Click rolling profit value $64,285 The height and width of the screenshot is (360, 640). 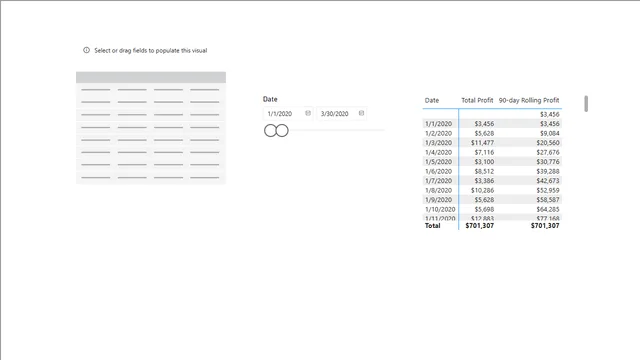[x=548, y=209]
